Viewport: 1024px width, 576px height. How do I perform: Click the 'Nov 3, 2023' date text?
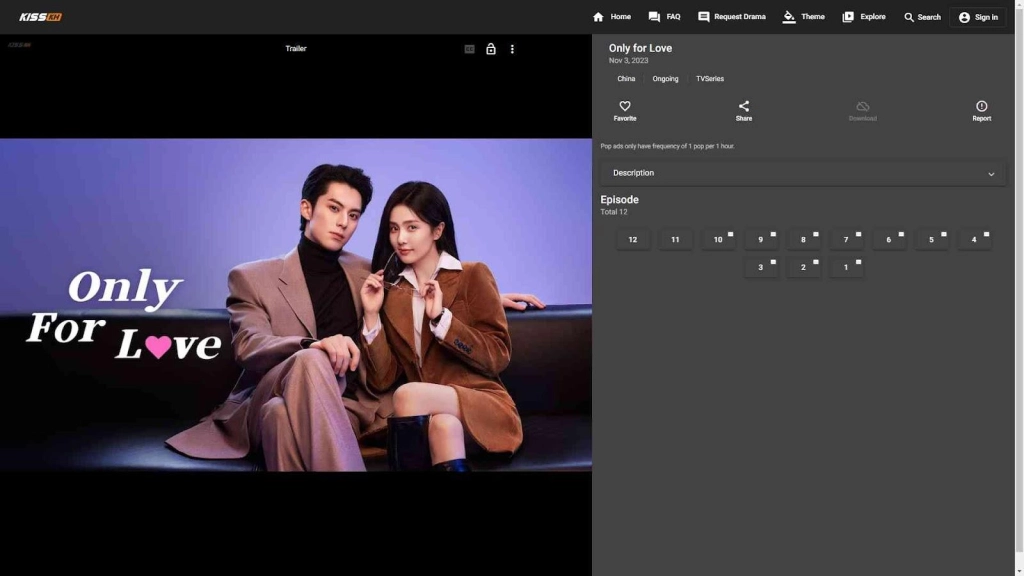(x=628, y=61)
